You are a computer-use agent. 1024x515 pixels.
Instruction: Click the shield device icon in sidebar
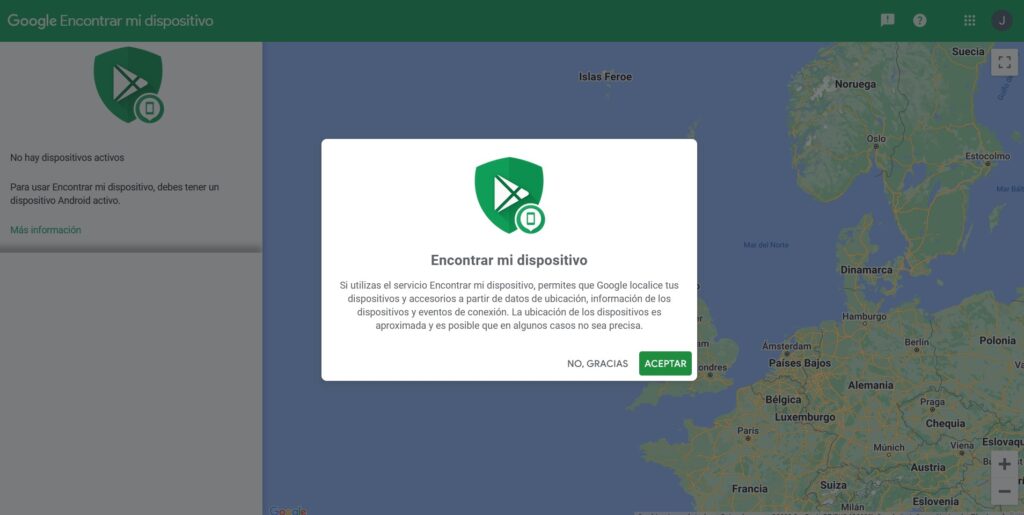129,85
